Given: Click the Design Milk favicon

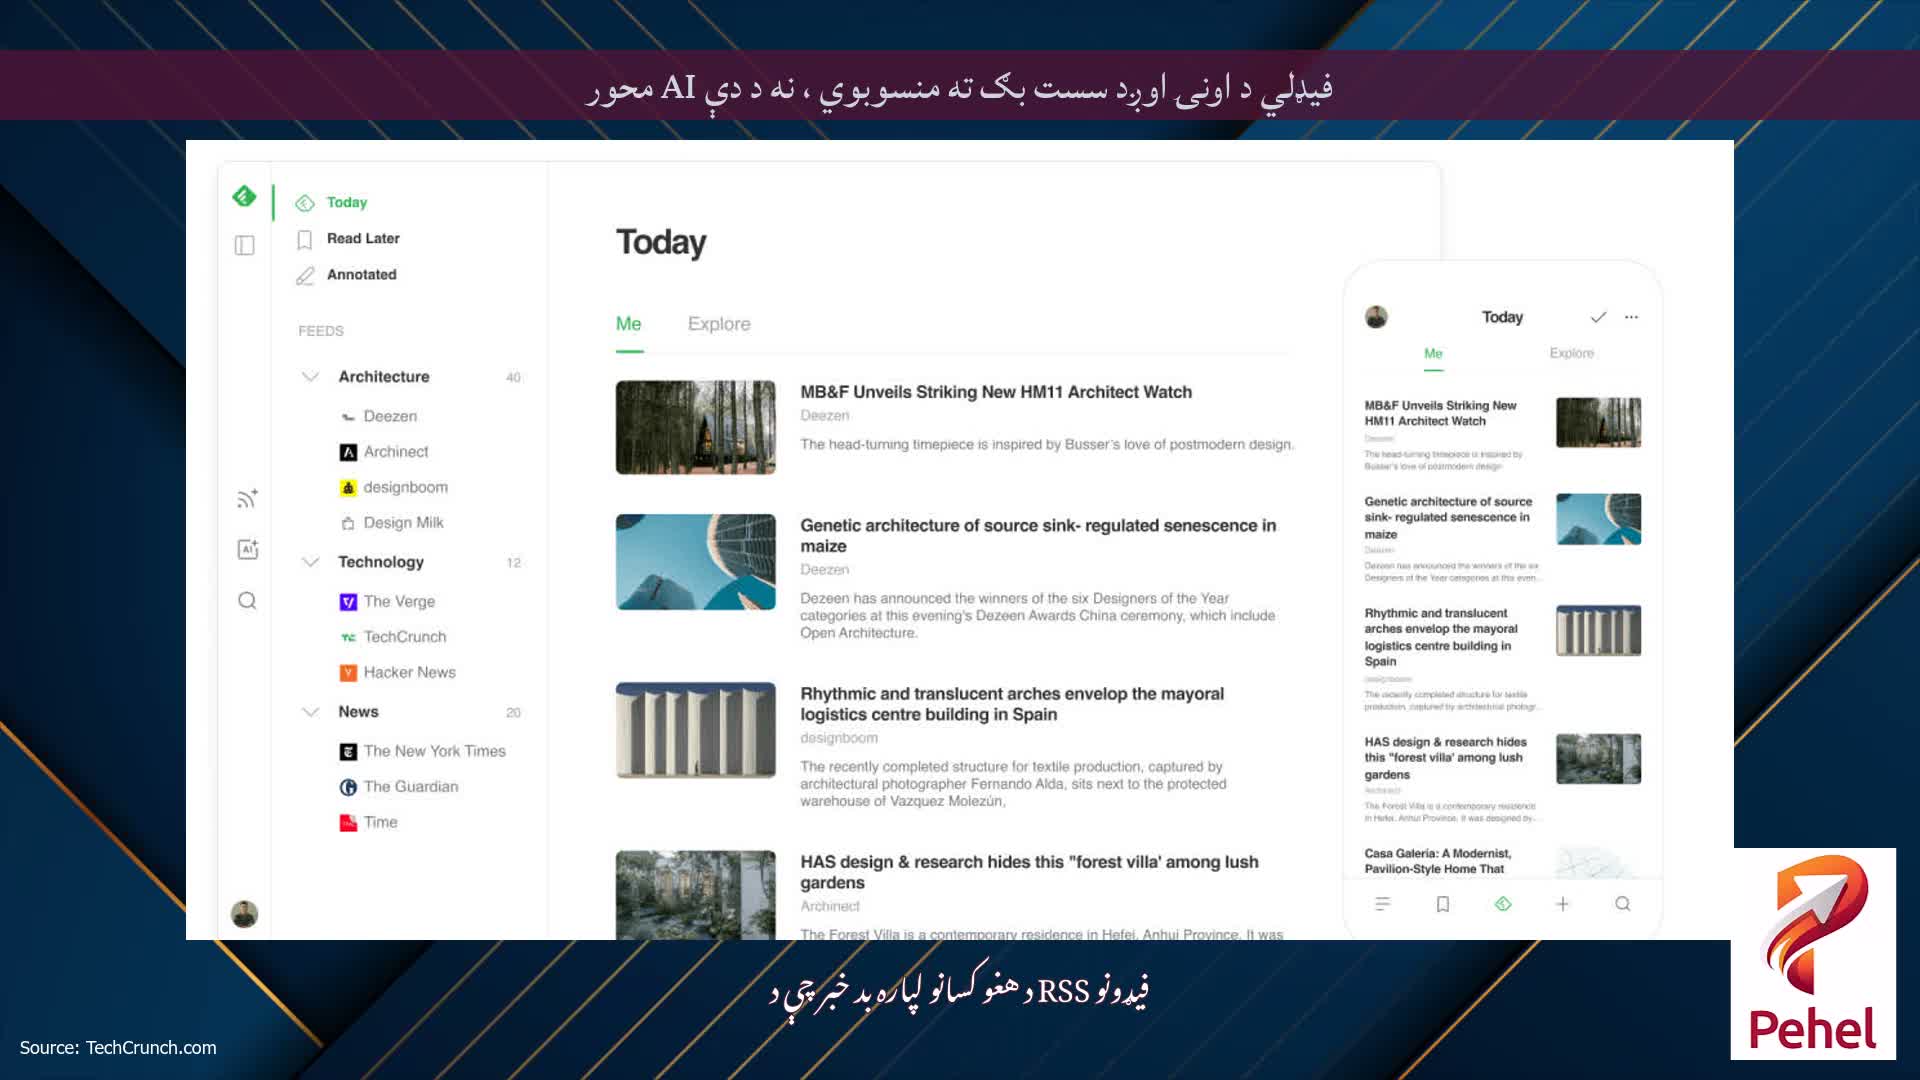Looking at the screenshot, I should pos(348,523).
